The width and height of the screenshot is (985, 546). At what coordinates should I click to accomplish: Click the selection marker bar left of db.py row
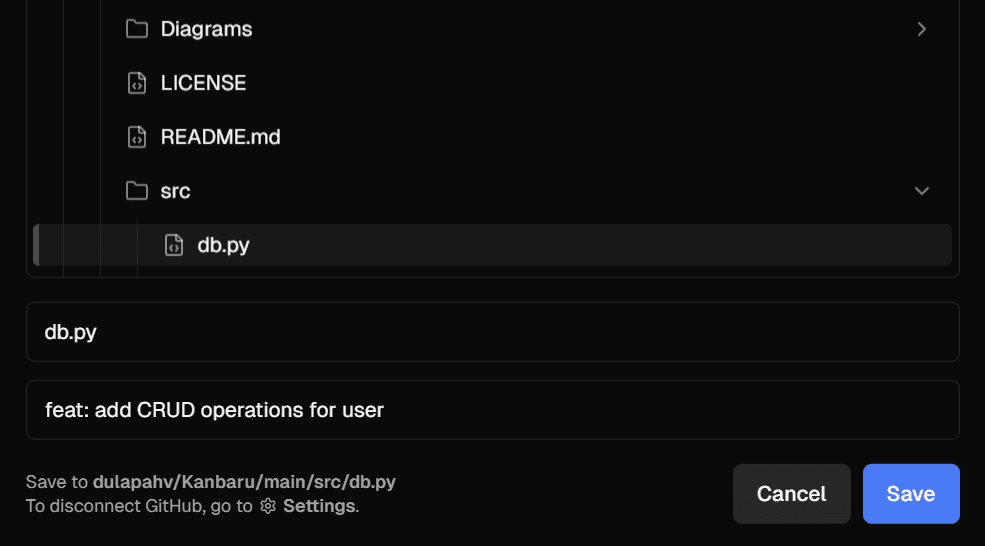(x=36, y=244)
